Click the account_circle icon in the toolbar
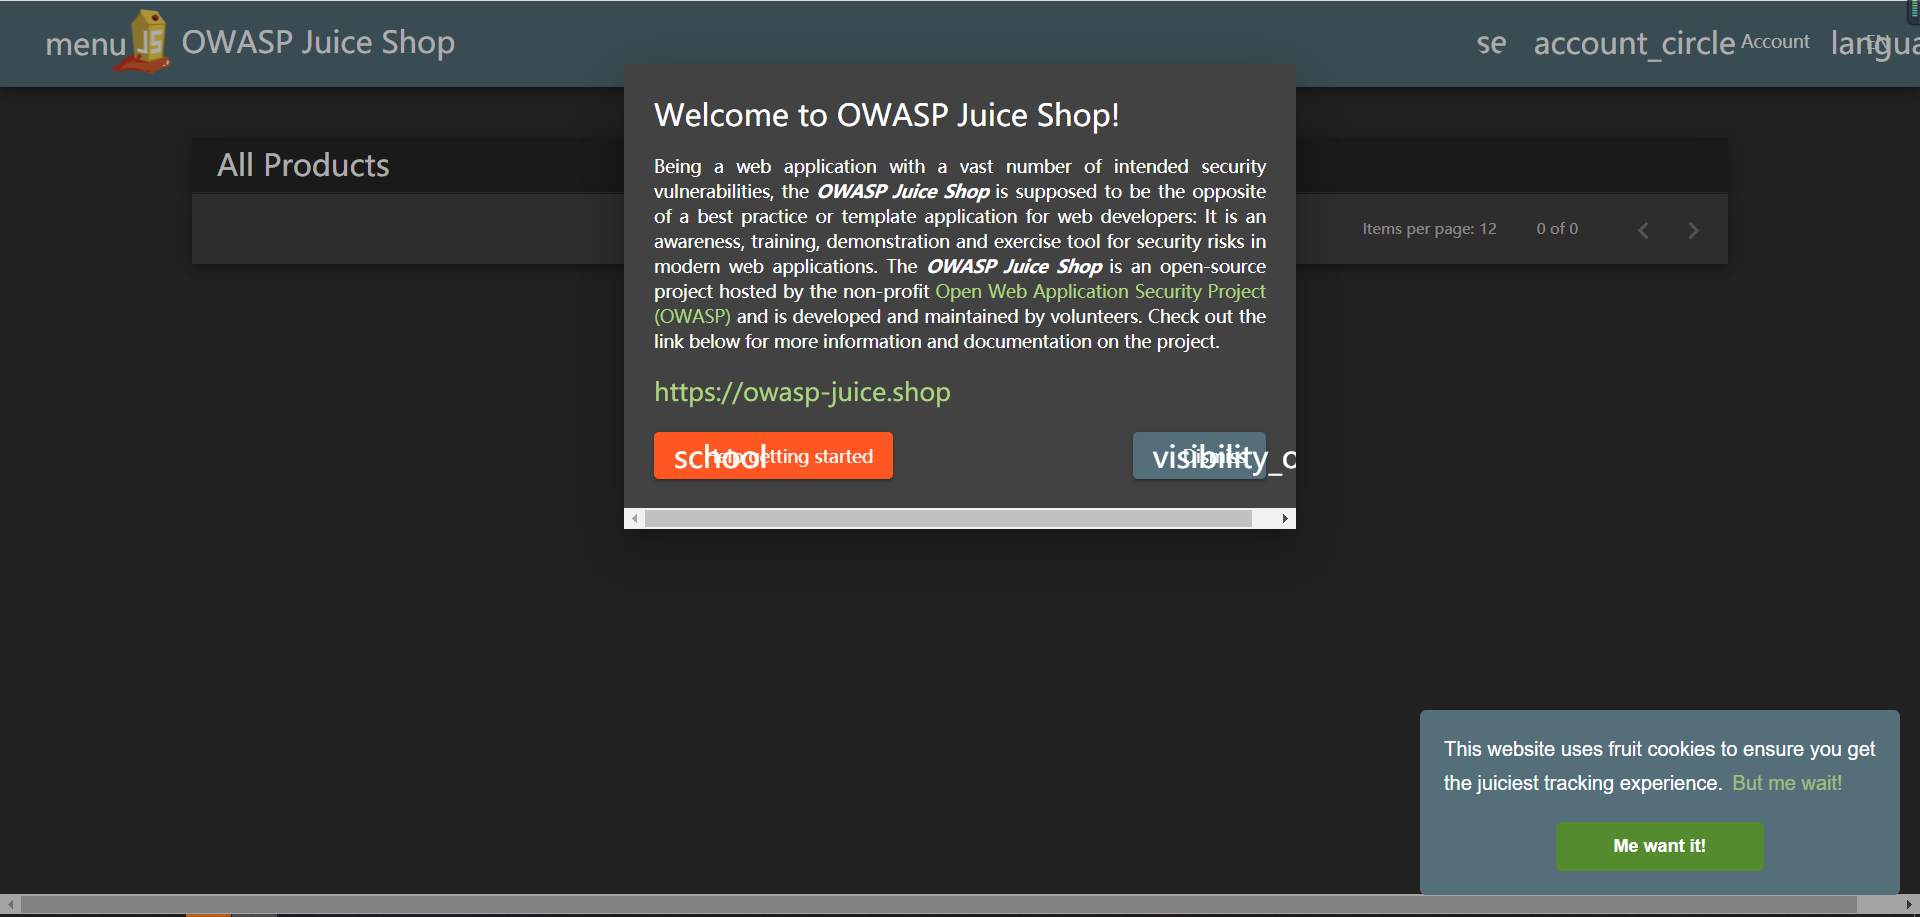1920x917 pixels. pos(1634,43)
